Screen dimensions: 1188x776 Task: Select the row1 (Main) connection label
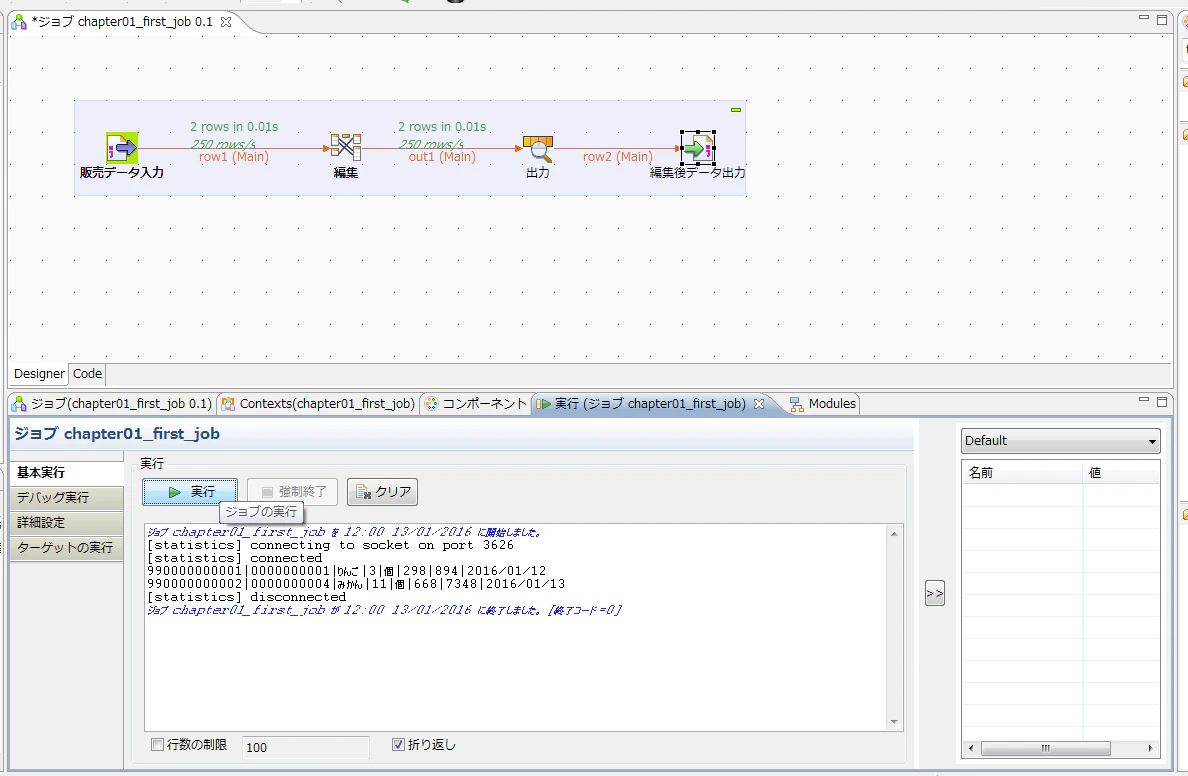coord(233,157)
